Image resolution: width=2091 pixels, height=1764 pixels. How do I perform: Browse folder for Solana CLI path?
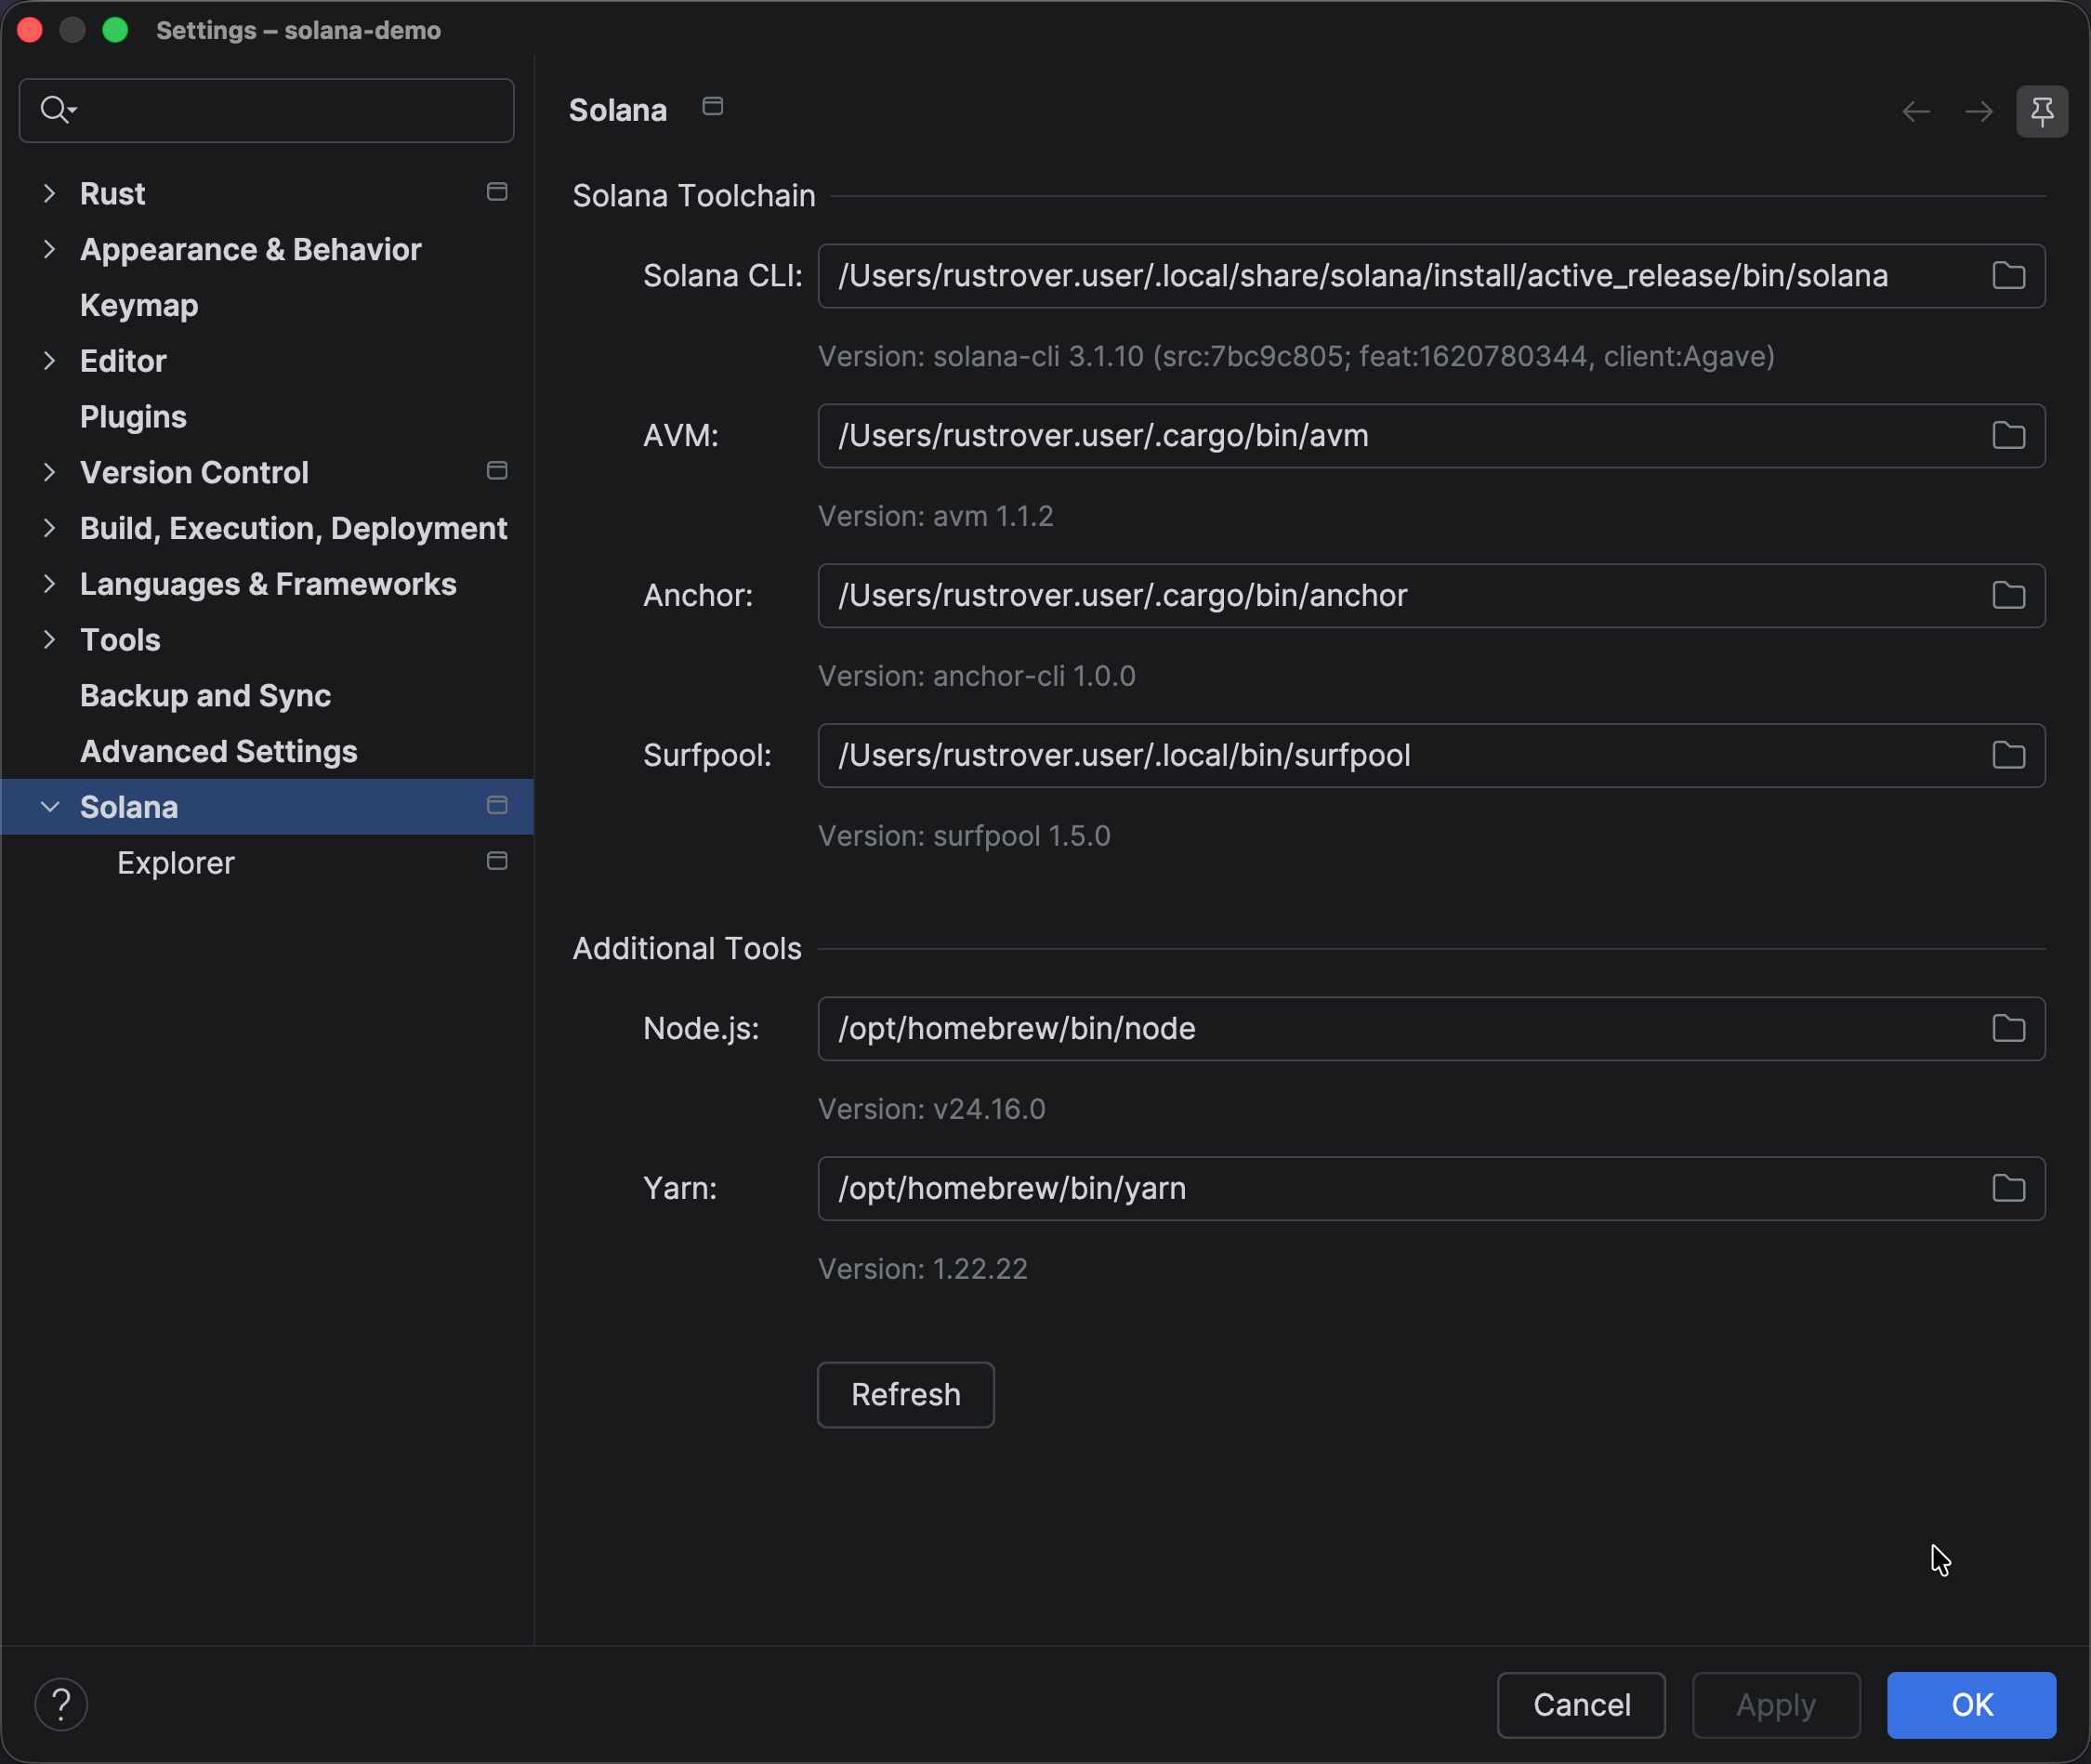click(x=2008, y=276)
